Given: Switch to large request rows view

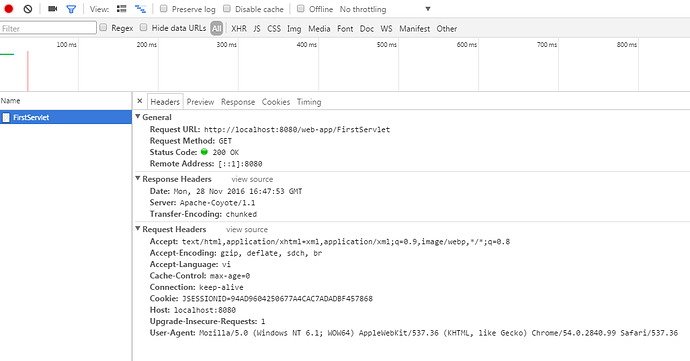Looking at the screenshot, I should [121, 9].
